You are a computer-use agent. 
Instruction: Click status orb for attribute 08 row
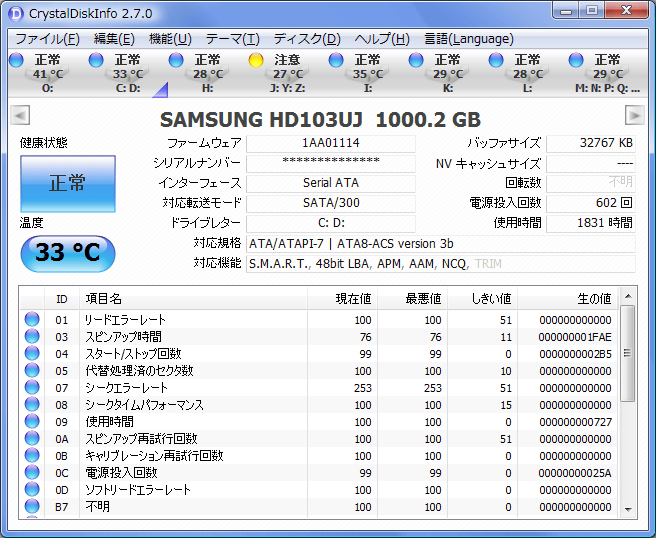point(32,405)
